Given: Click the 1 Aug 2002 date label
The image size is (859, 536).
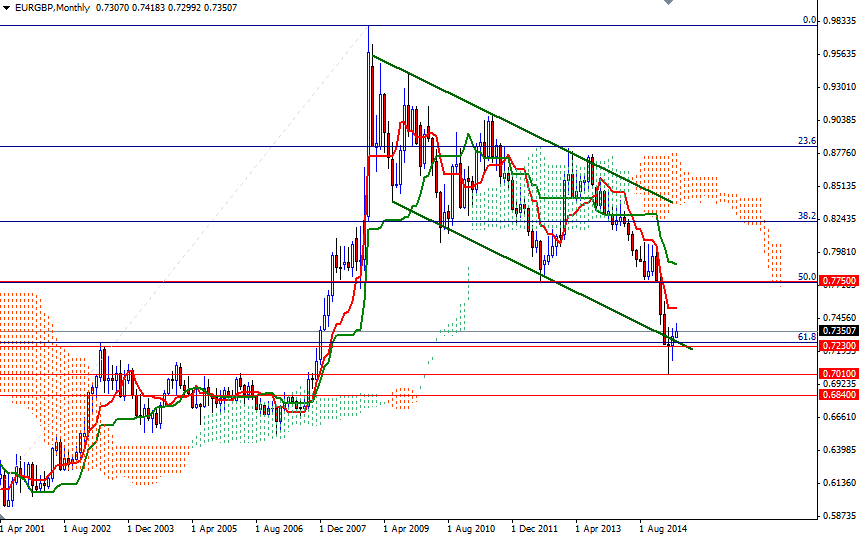Looking at the screenshot, I should (x=87, y=529).
